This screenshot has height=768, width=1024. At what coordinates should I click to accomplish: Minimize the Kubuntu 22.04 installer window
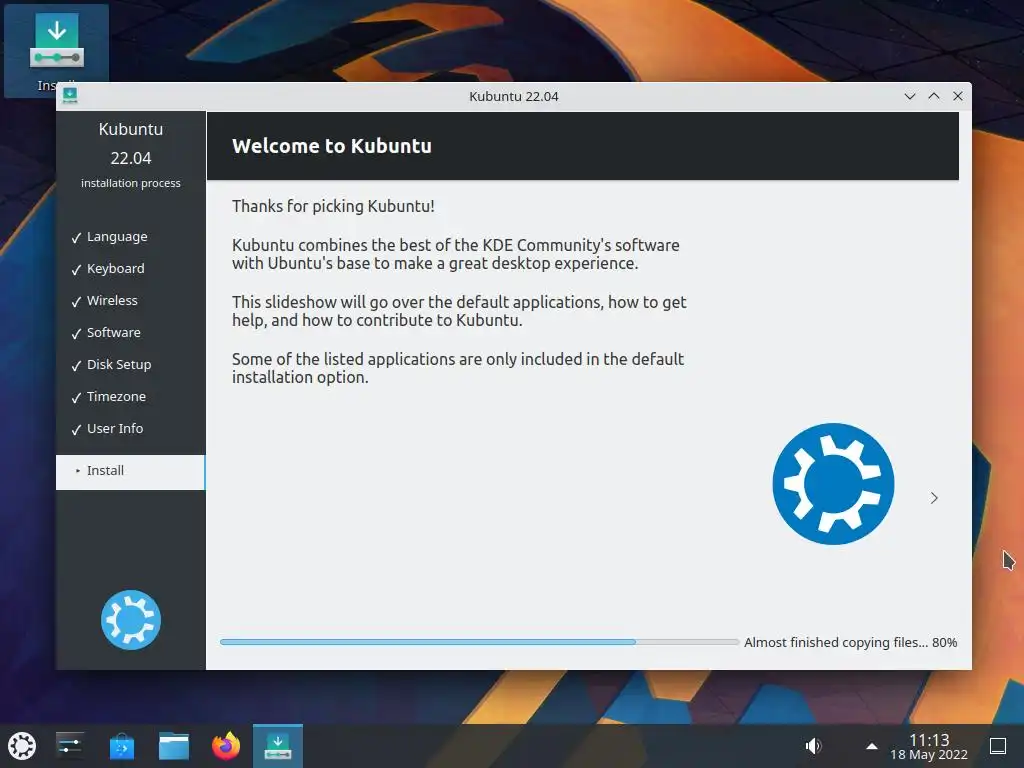tap(910, 96)
